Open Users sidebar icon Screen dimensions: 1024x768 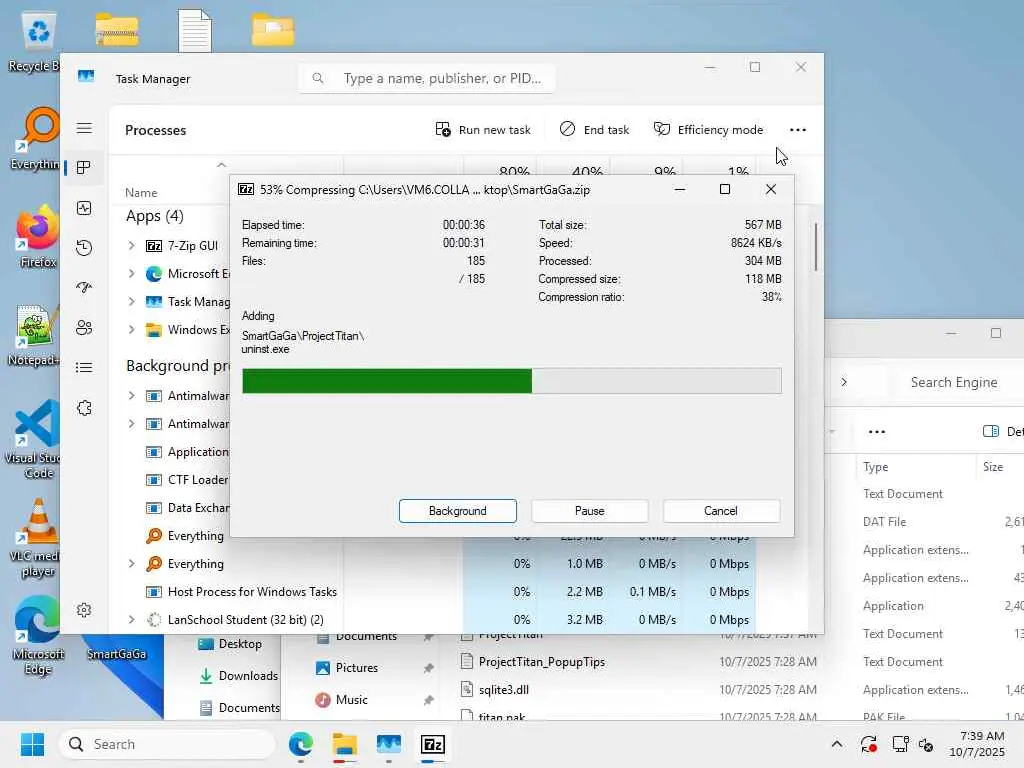click(84, 328)
